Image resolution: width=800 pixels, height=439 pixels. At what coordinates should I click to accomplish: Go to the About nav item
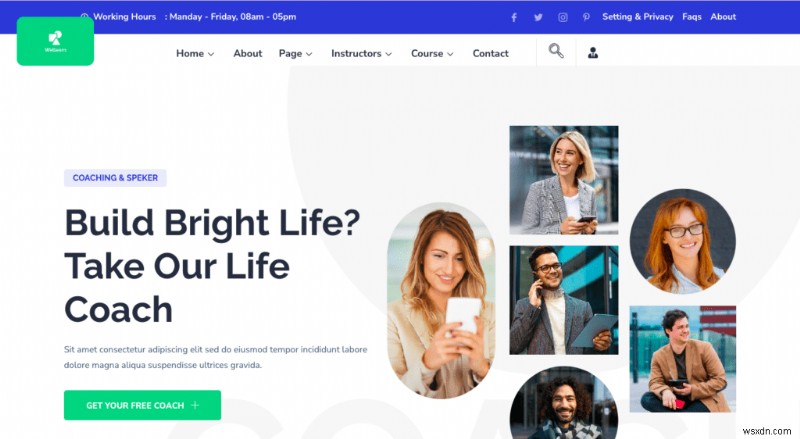[247, 53]
